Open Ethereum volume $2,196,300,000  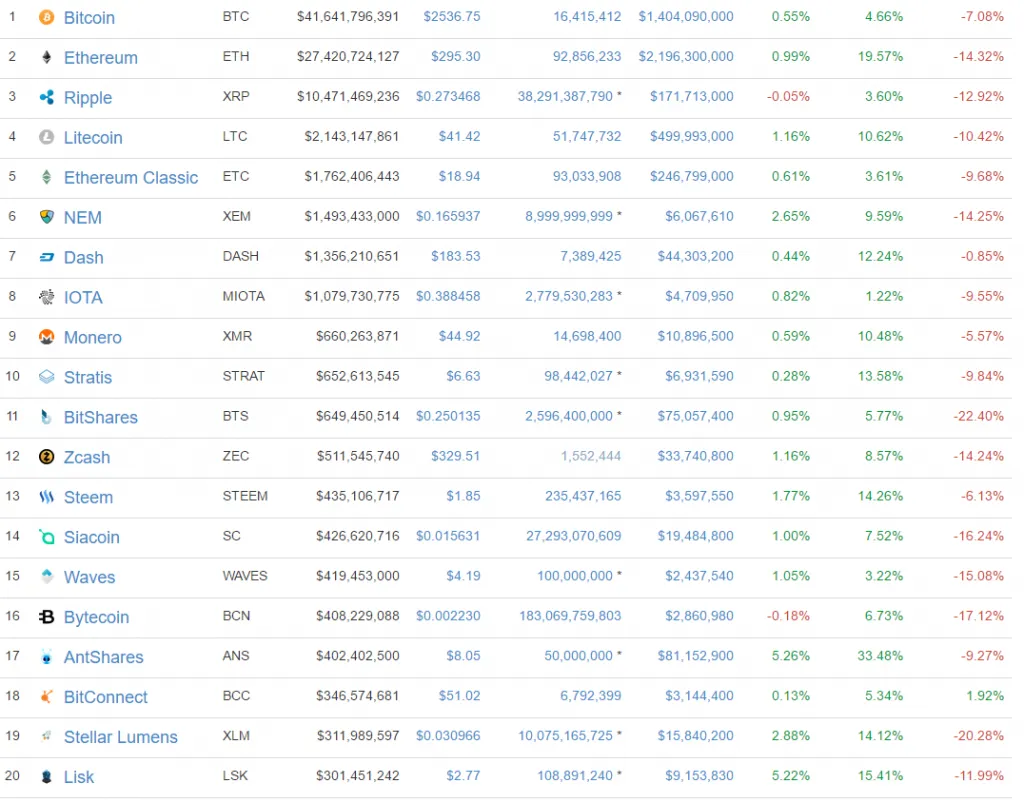click(x=686, y=56)
